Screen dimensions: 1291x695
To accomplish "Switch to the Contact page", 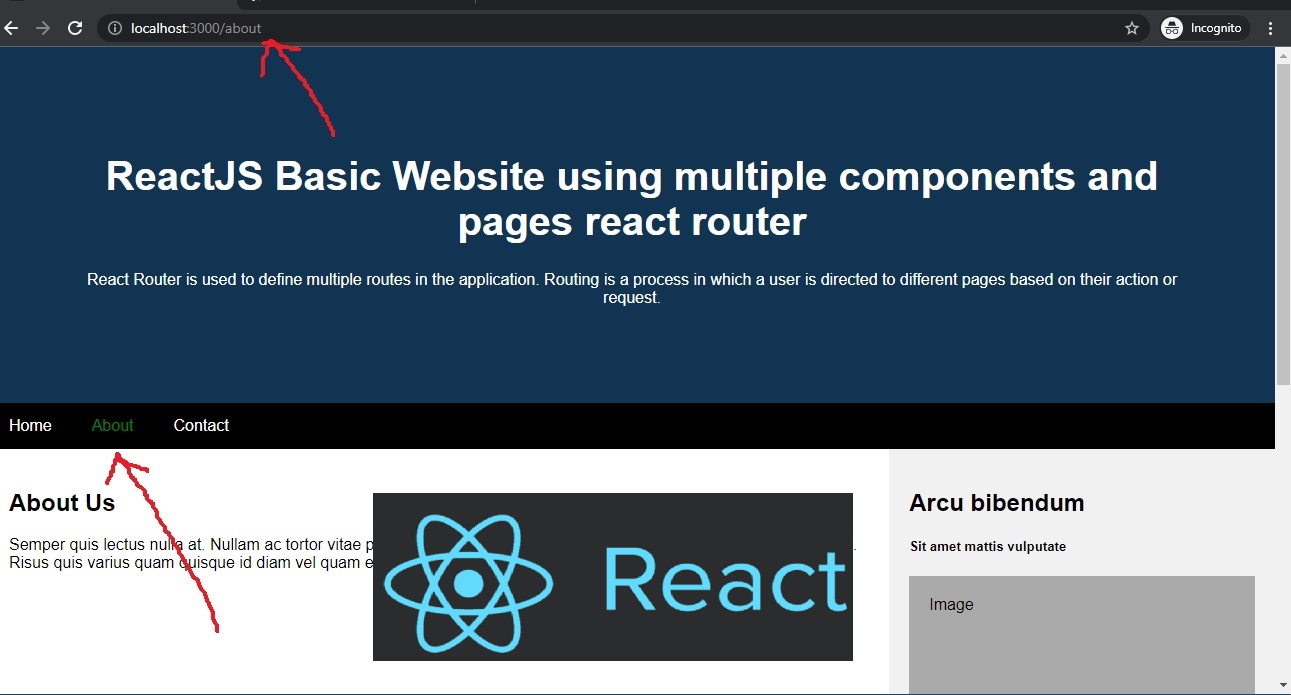I will pyautogui.click(x=201, y=425).
